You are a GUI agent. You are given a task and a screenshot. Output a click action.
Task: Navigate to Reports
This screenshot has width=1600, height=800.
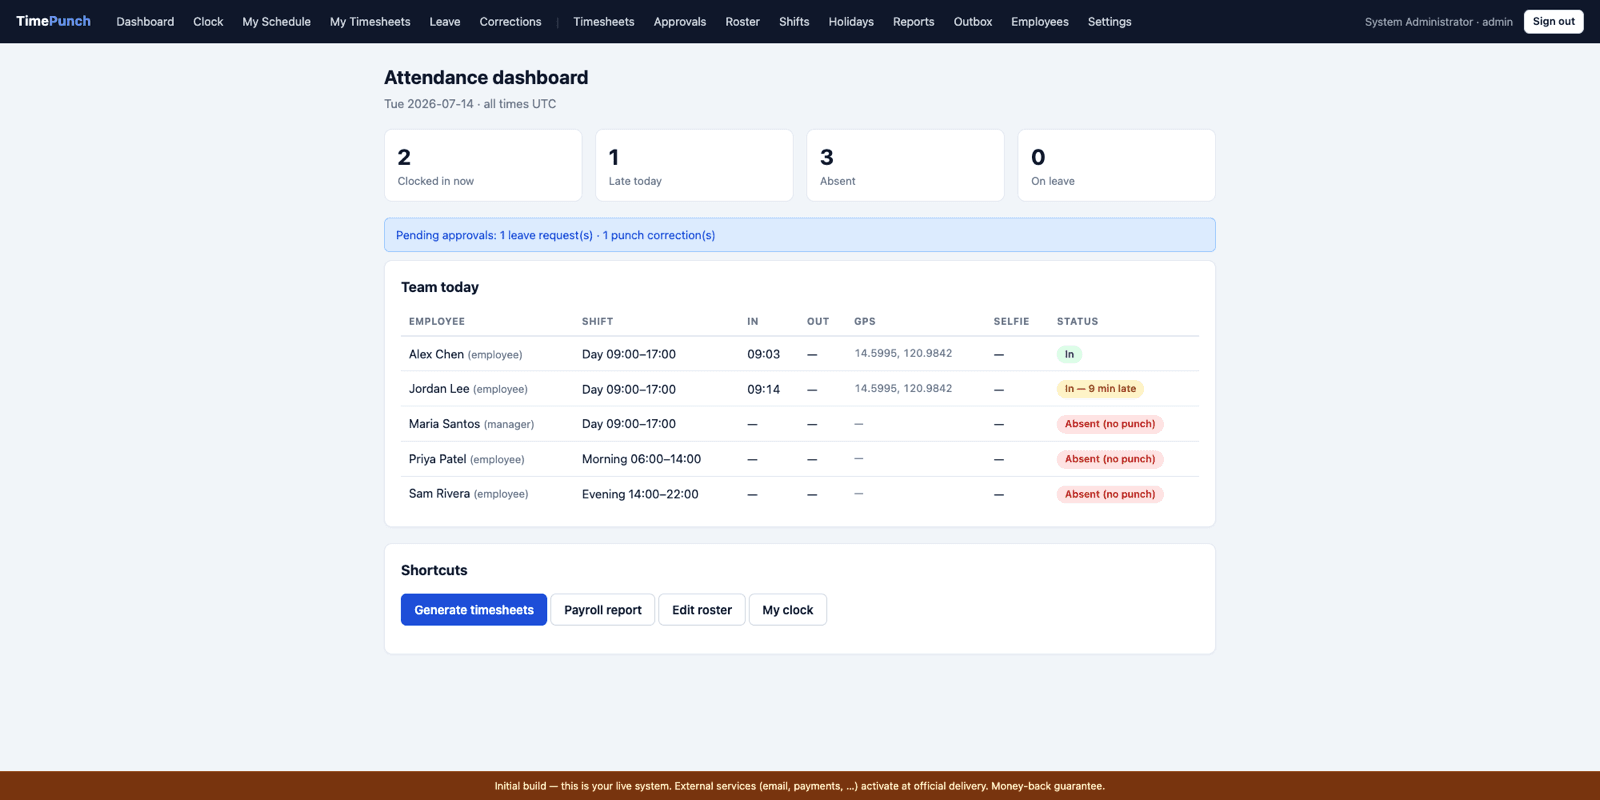coord(913,22)
